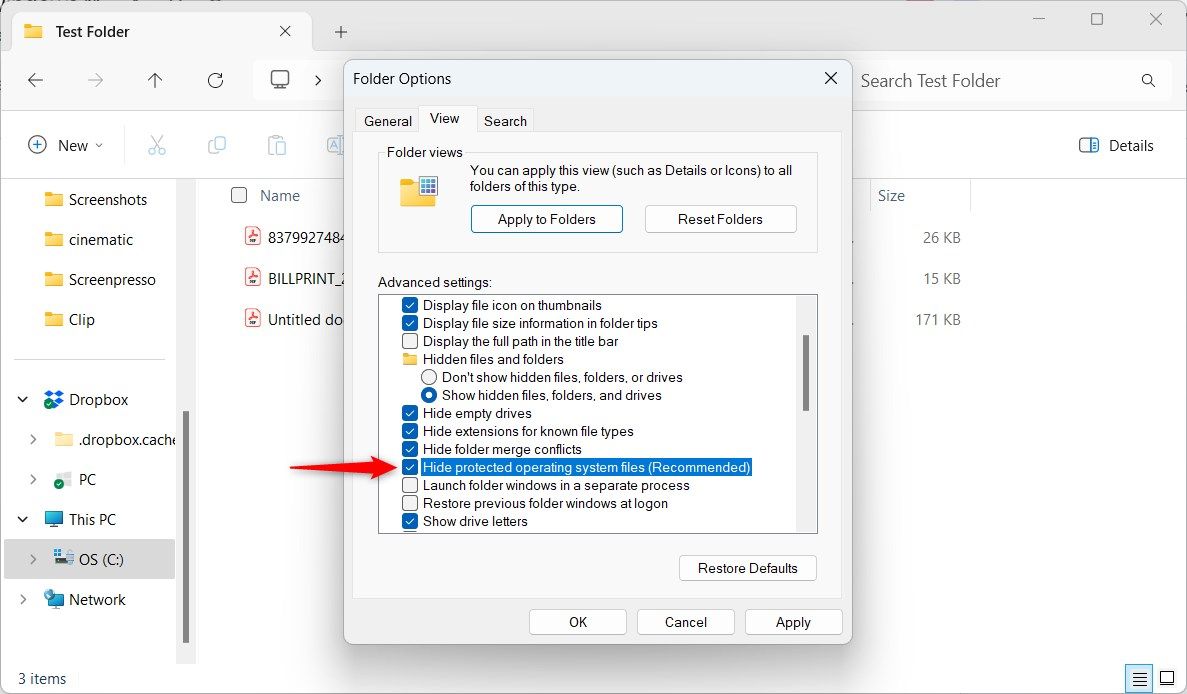
Task: Click the PDF icon of BILLPRINT file
Action: point(253,278)
